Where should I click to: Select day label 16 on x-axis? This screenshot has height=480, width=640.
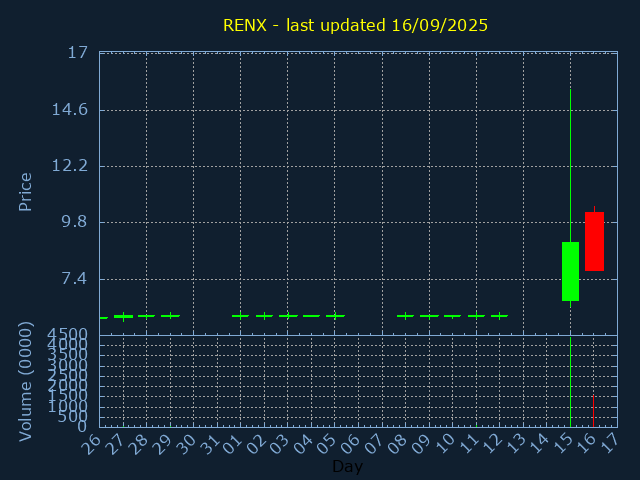tap(585, 444)
